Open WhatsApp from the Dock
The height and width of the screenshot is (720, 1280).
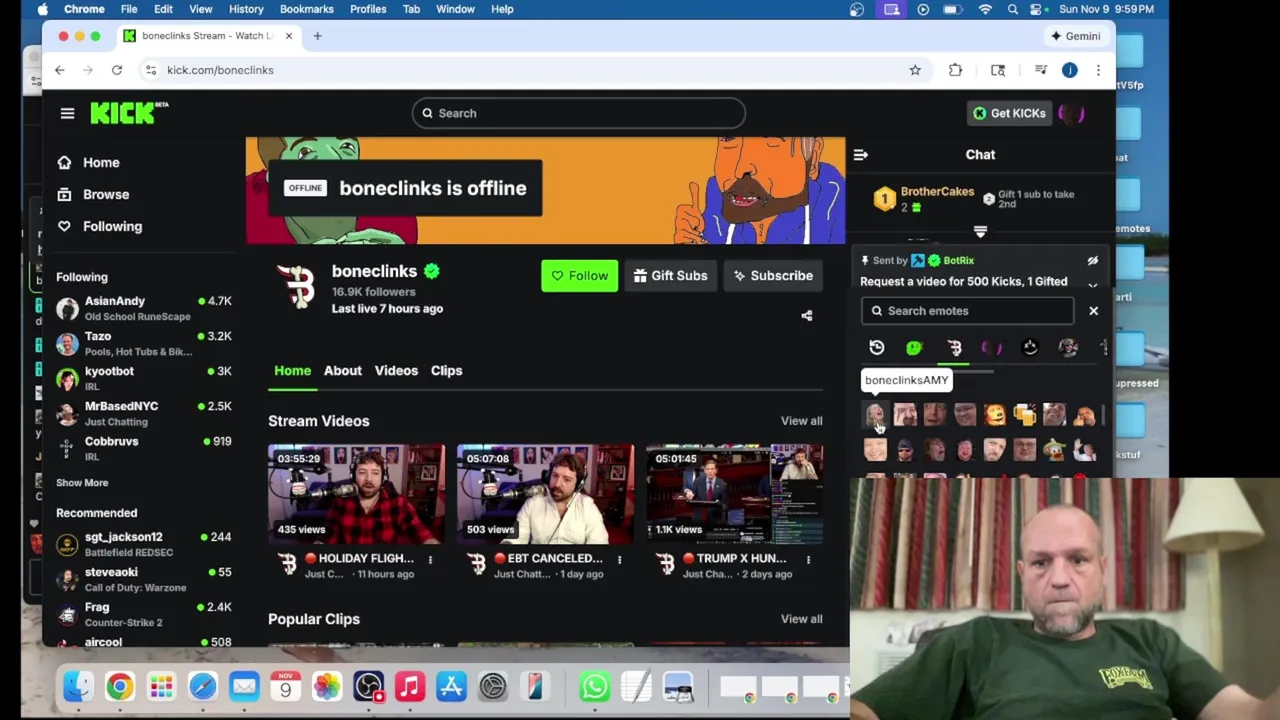594,687
